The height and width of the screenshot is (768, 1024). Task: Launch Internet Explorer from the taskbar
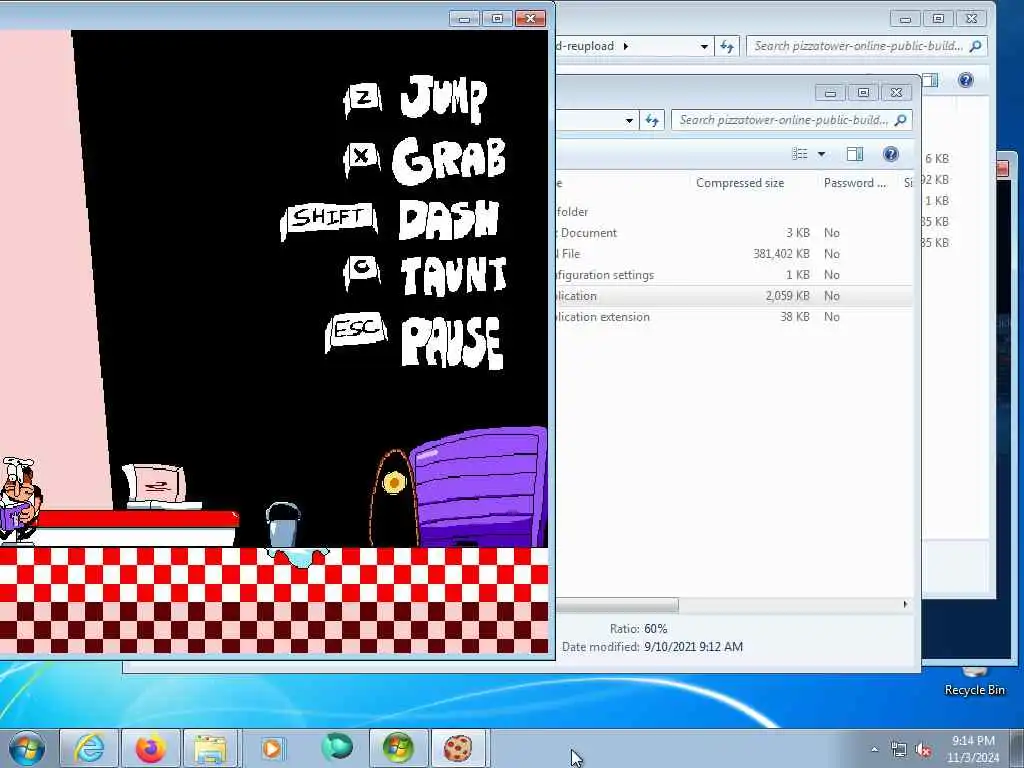pos(89,748)
